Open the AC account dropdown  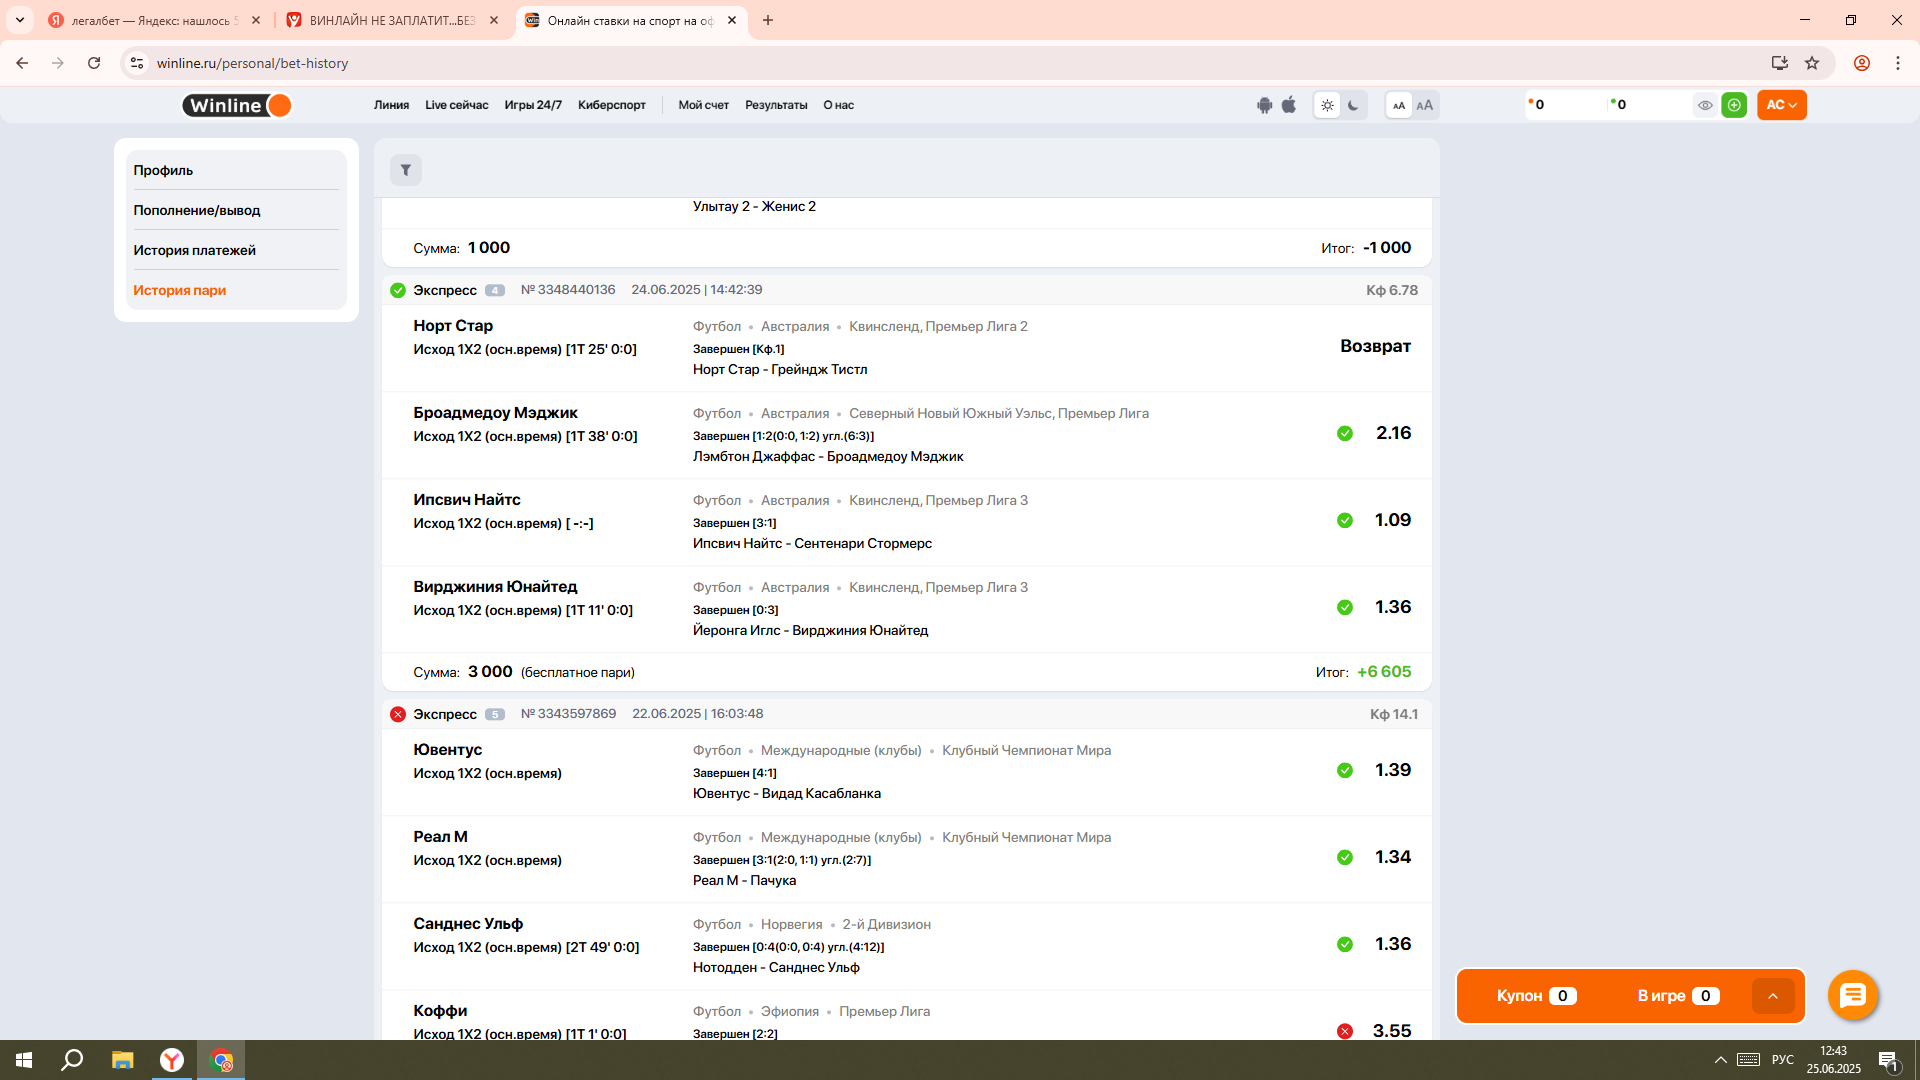click(1781, 105)
